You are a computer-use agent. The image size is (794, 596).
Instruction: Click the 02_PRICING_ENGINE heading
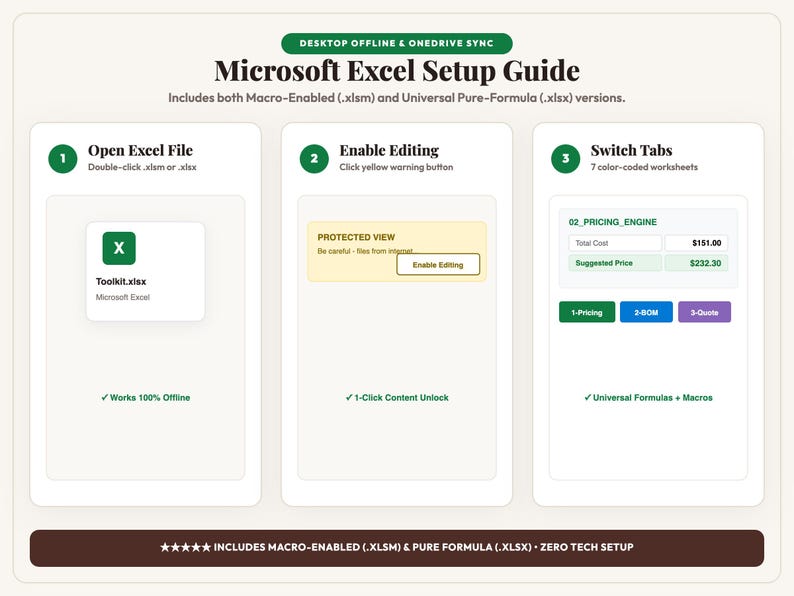[613, 222]
